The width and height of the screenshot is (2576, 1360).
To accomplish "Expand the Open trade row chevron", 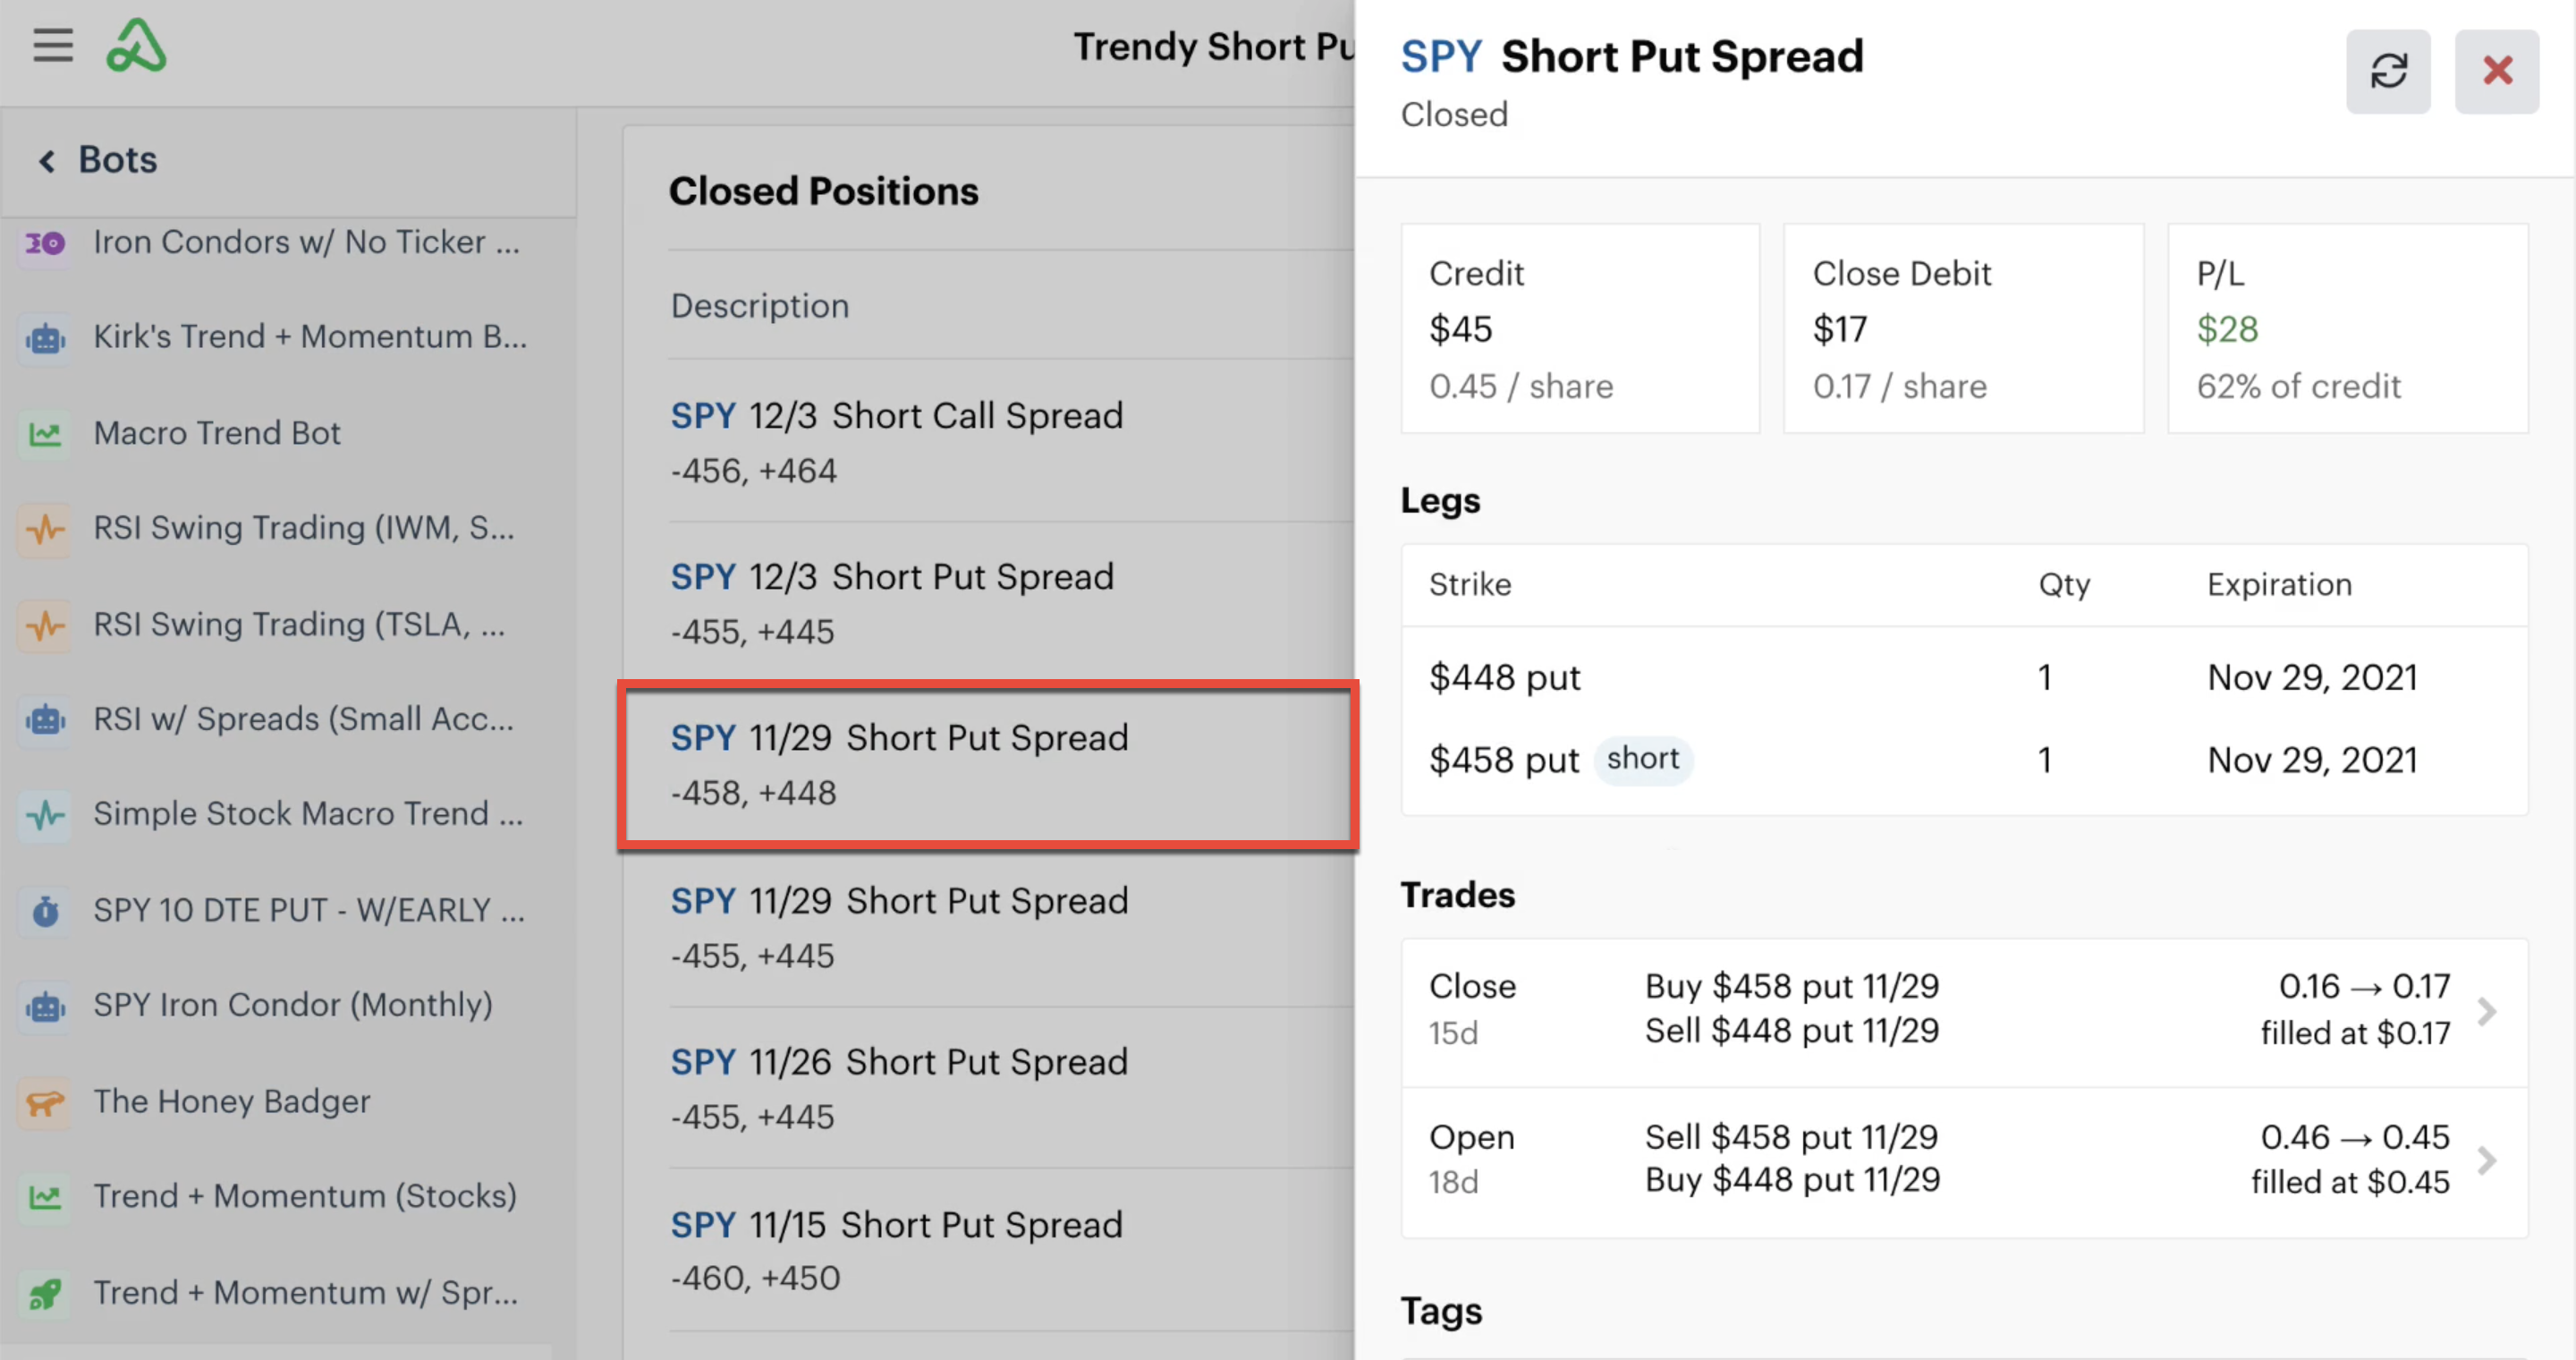I will (2486, 1161).
